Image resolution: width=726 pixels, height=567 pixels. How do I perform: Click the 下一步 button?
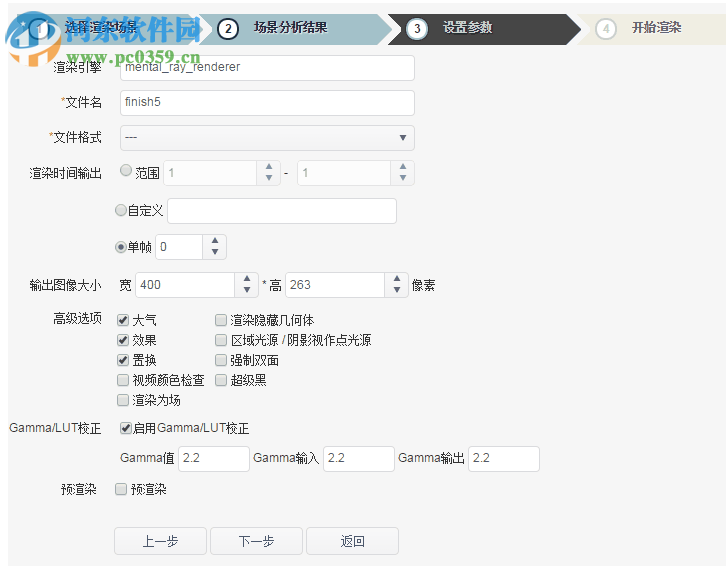tap(257, 541)
